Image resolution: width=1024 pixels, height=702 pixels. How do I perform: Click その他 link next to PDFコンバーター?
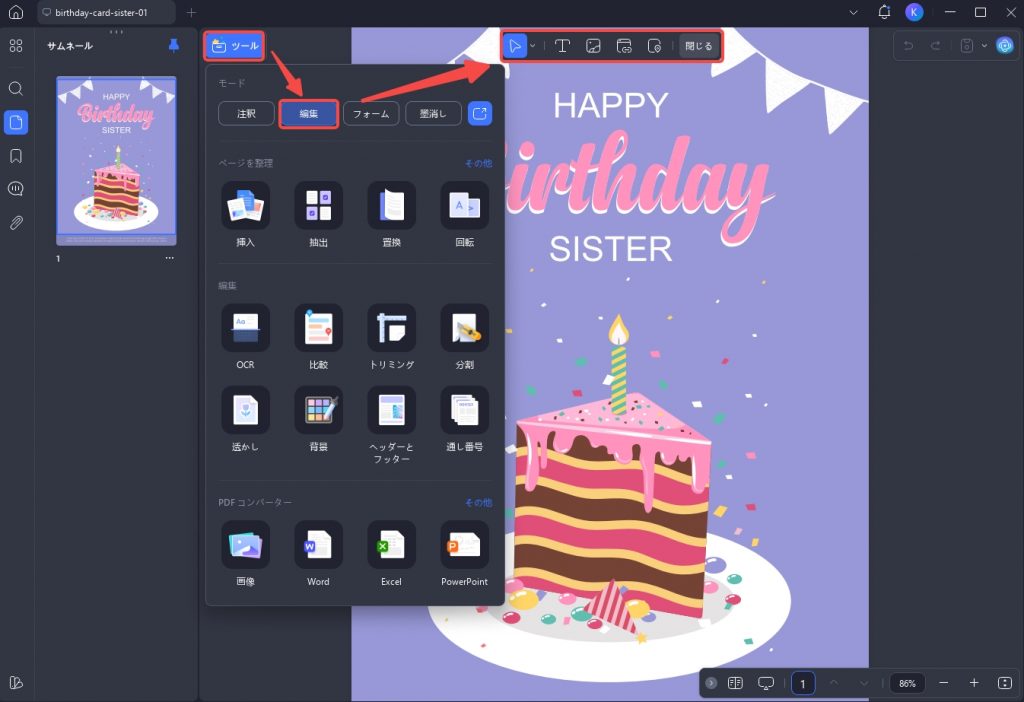click(479, 502)
